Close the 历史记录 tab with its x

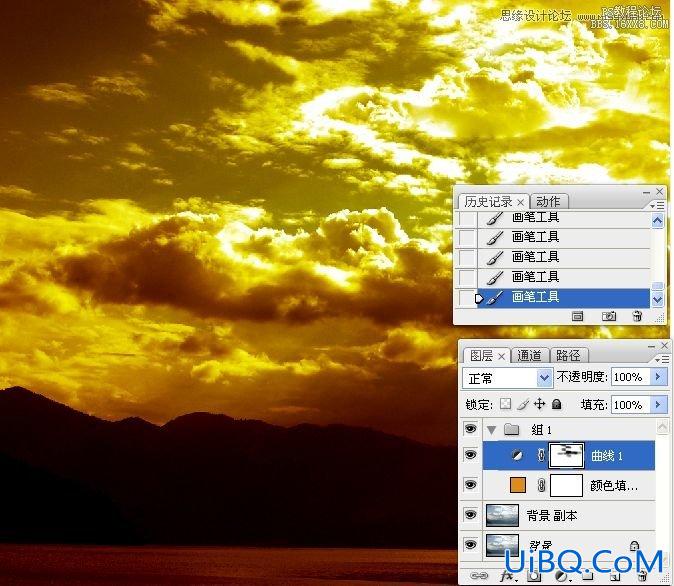click(x=520, y=202)
